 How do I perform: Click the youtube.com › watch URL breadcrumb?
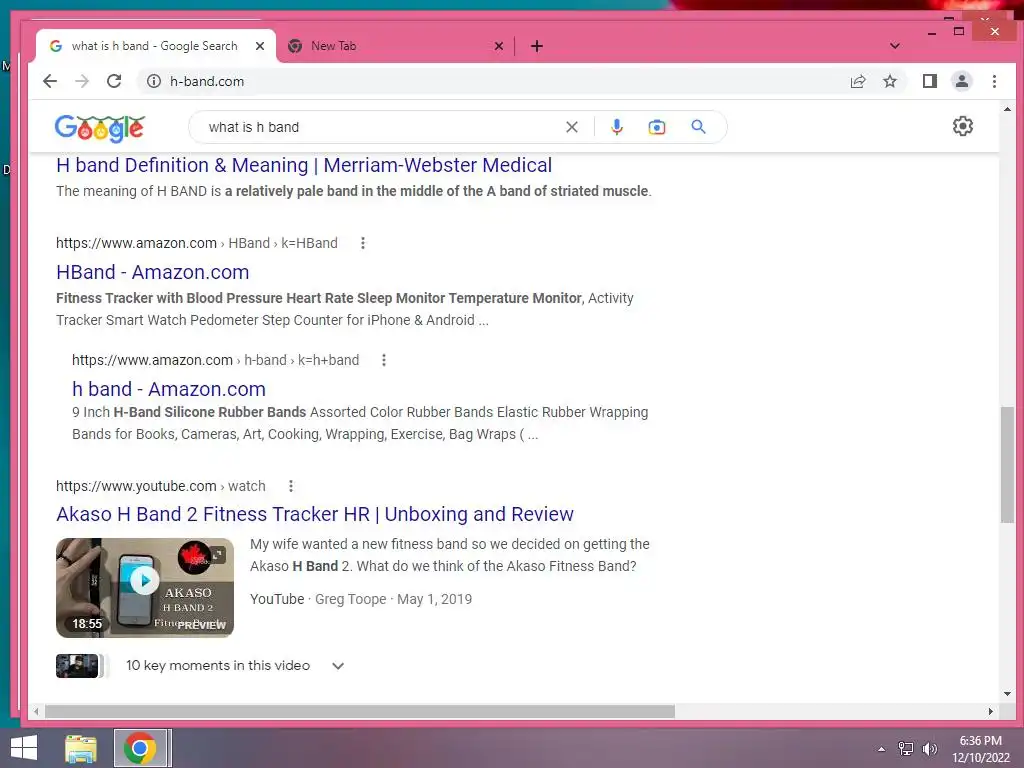pos(161,486)
